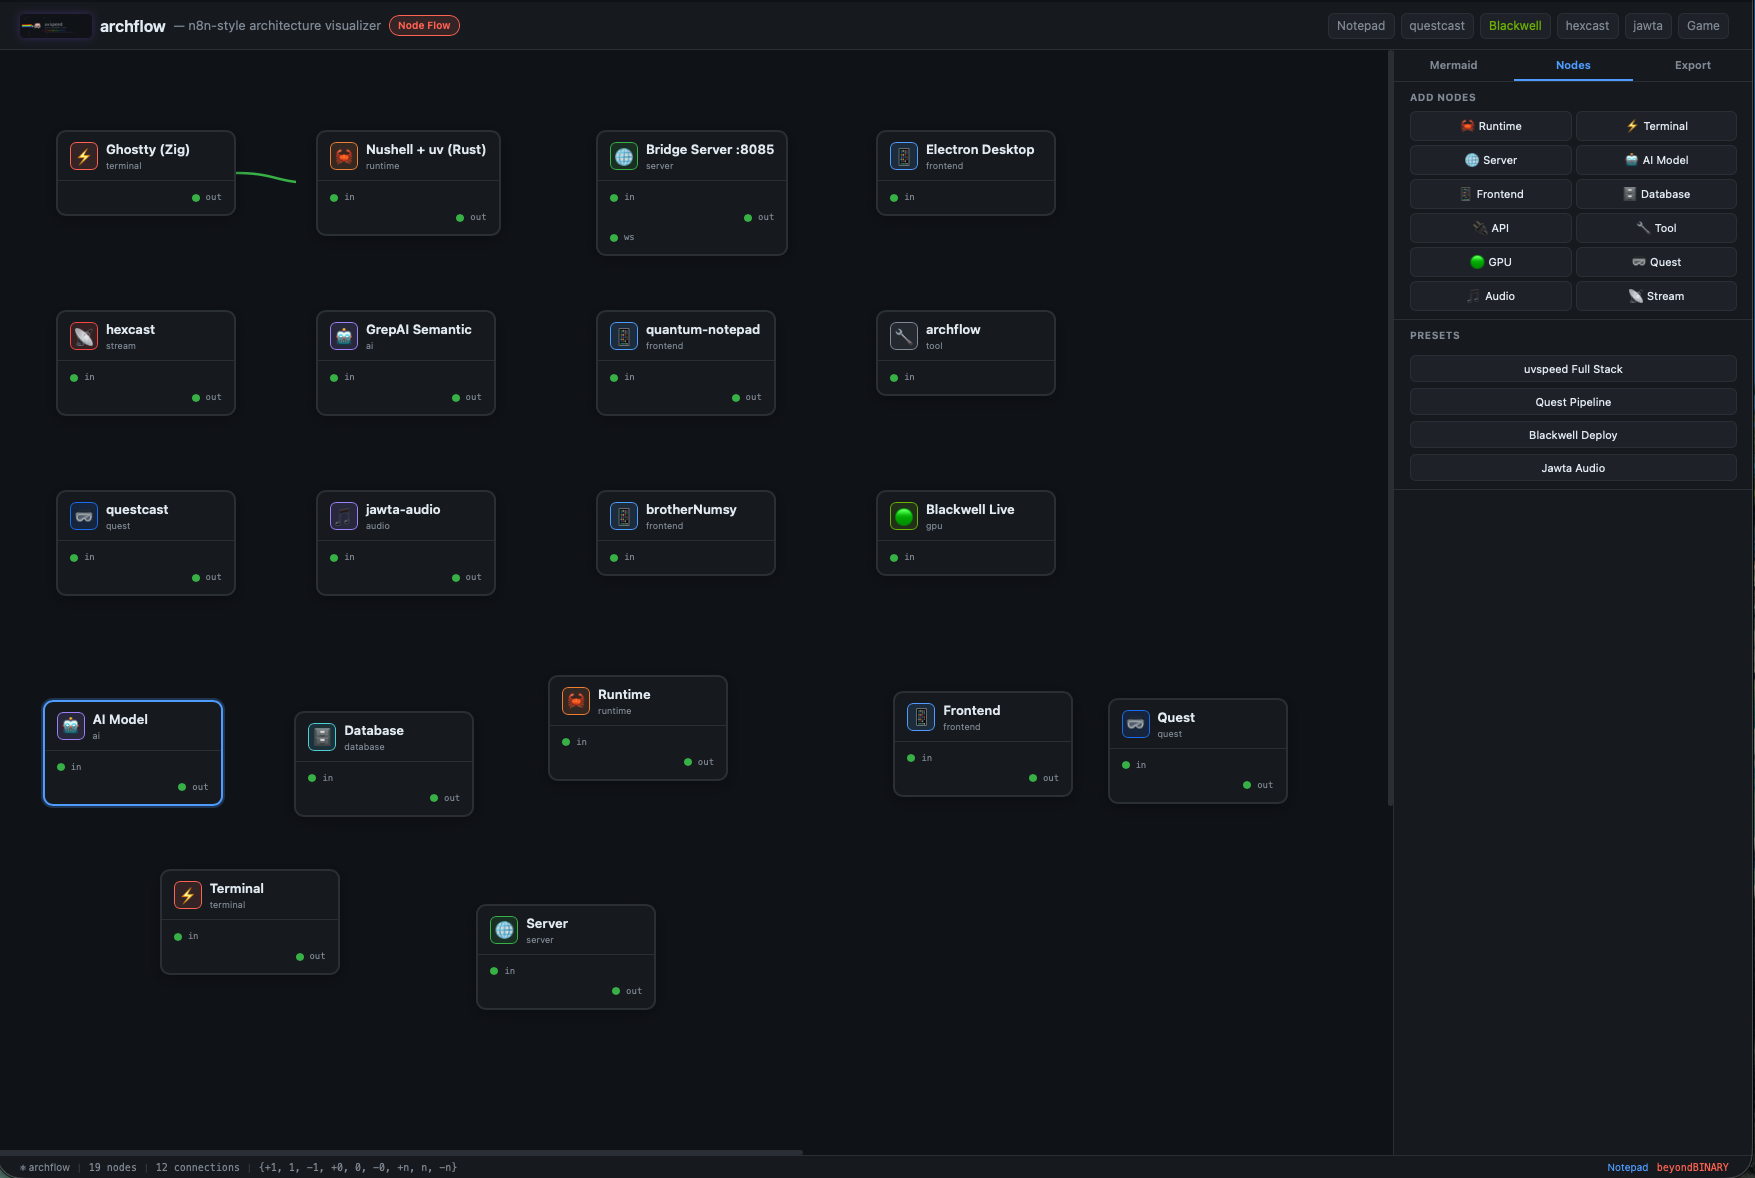
Task: Select the AI Model icon in Add Nodes
Action: point(1631,160)
